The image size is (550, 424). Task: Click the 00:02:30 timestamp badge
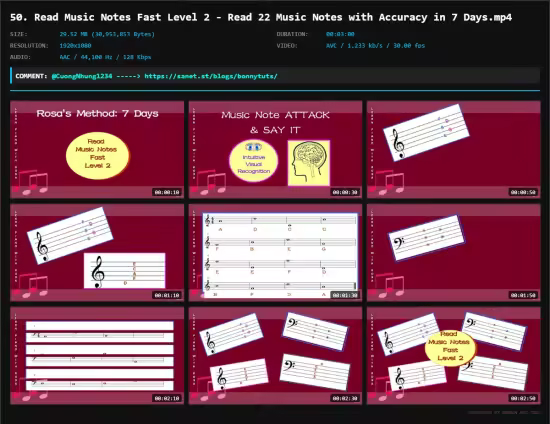pos(345,398)
